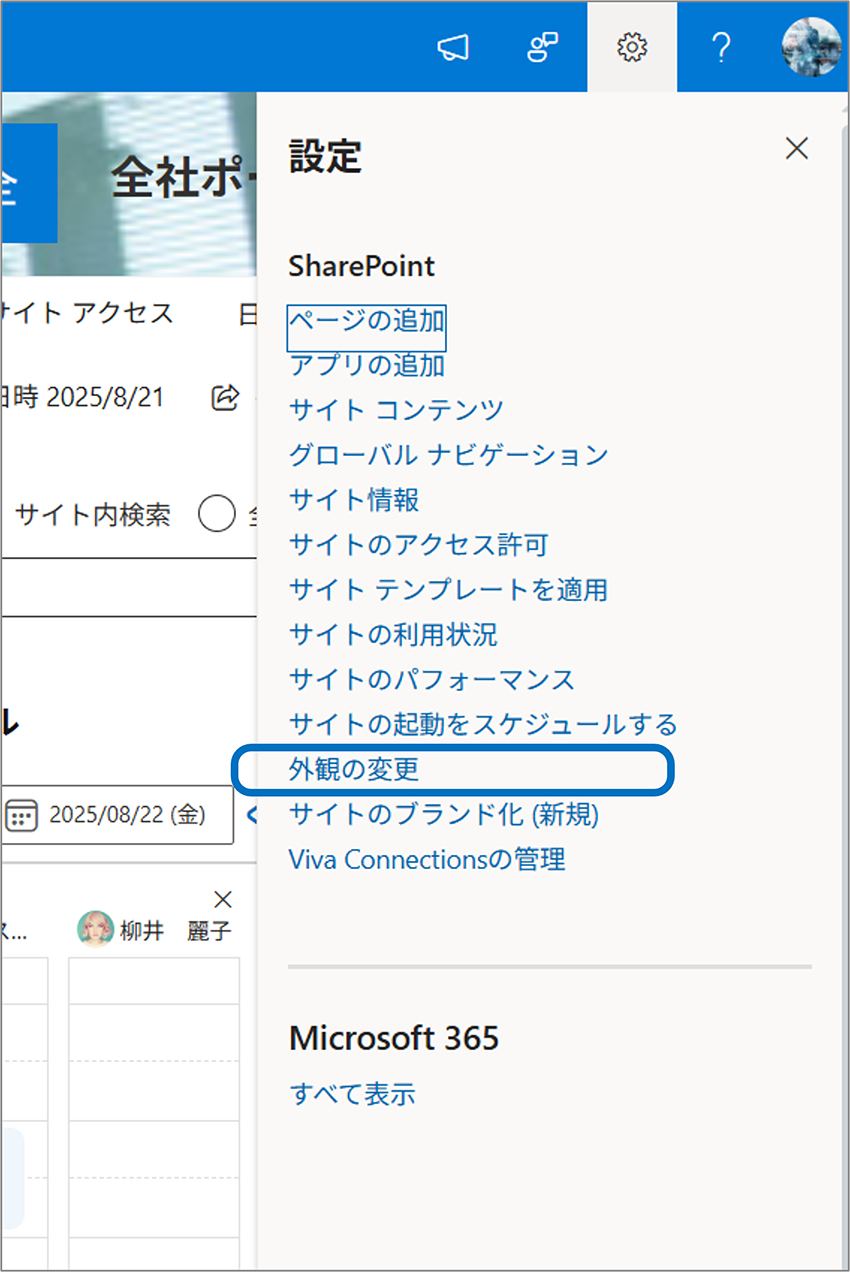Screen dimensions: 850x1272
Task: Open the user profile avatar
Action: coord(810,47)
